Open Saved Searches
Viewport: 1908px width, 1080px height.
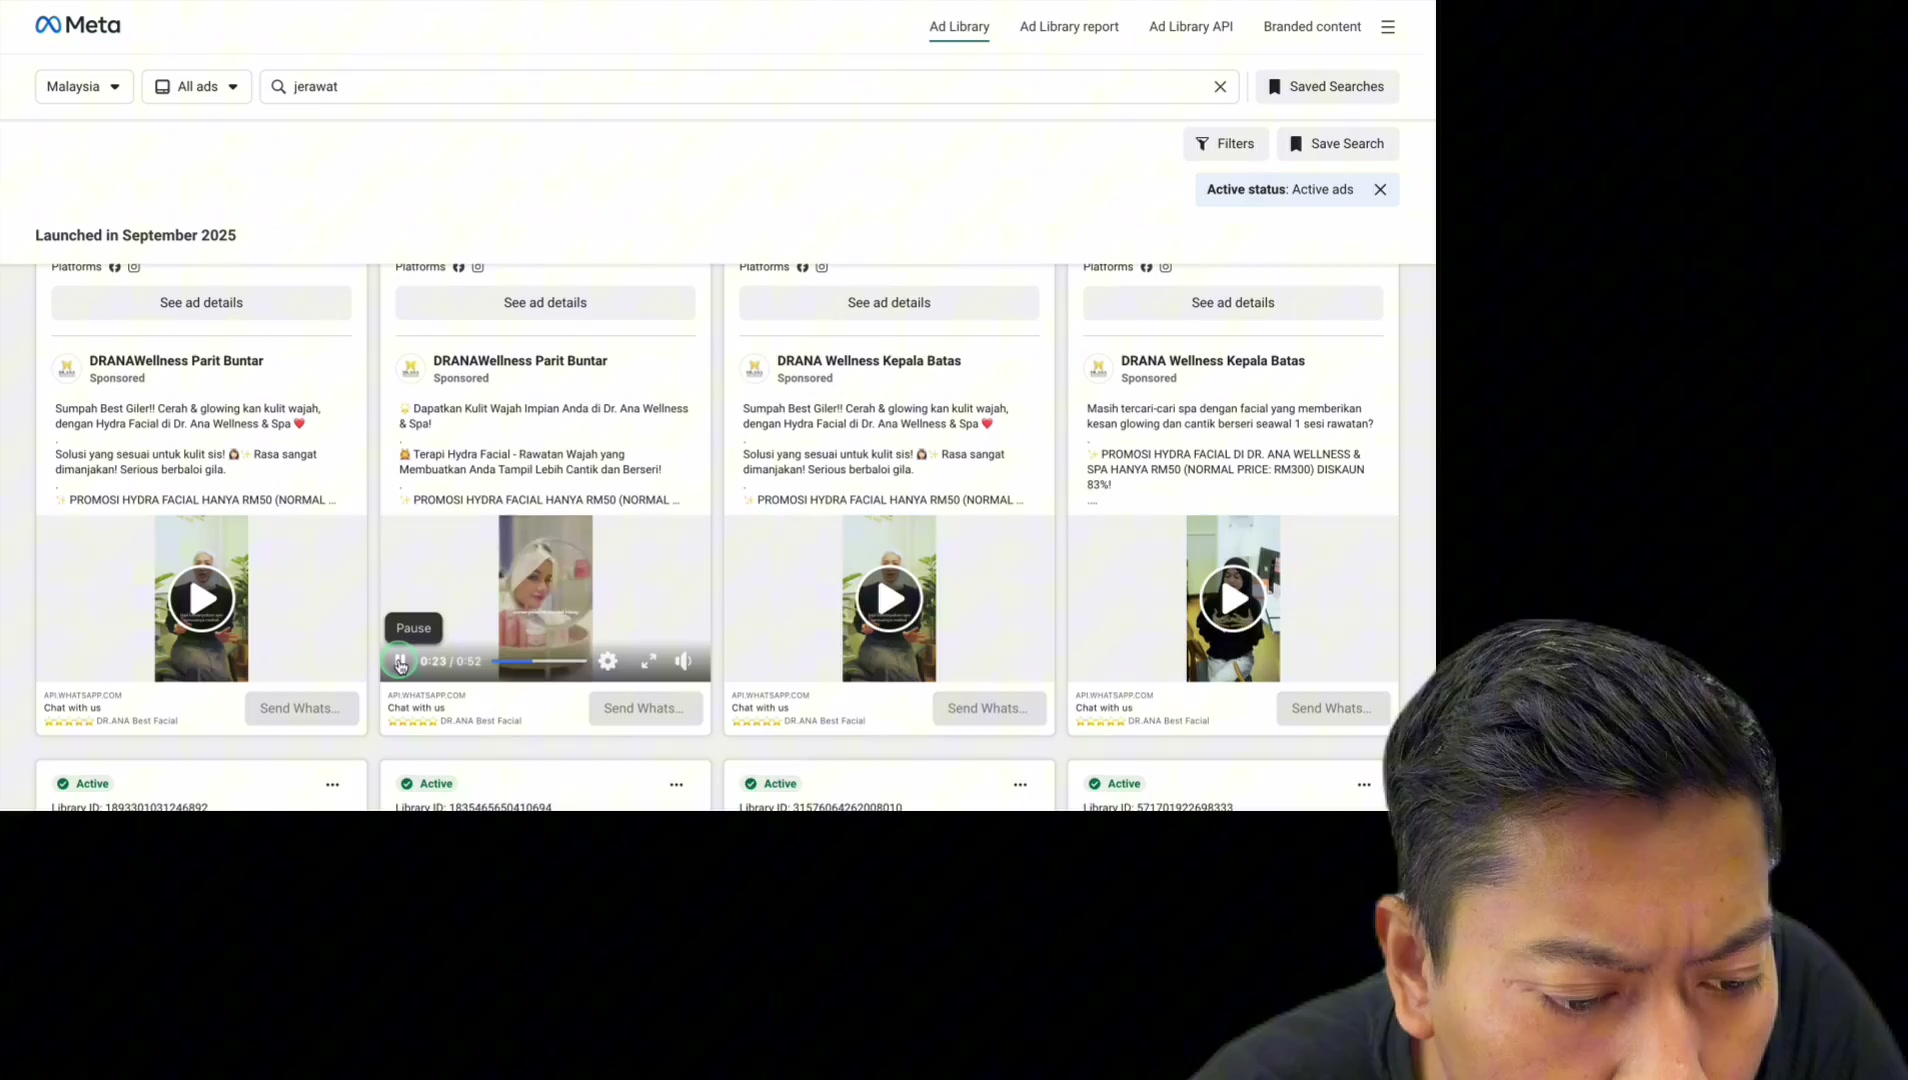[1327, 87]
